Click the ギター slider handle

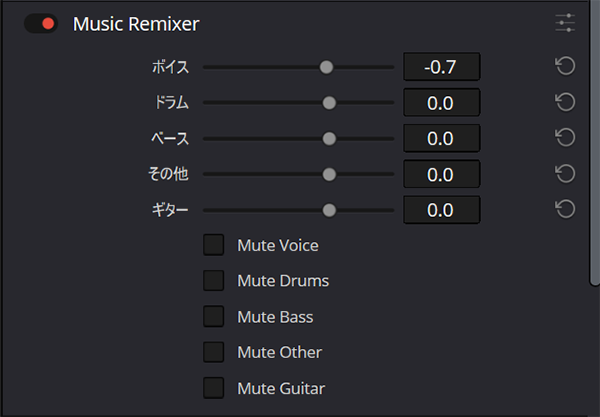tap(329, 210)
